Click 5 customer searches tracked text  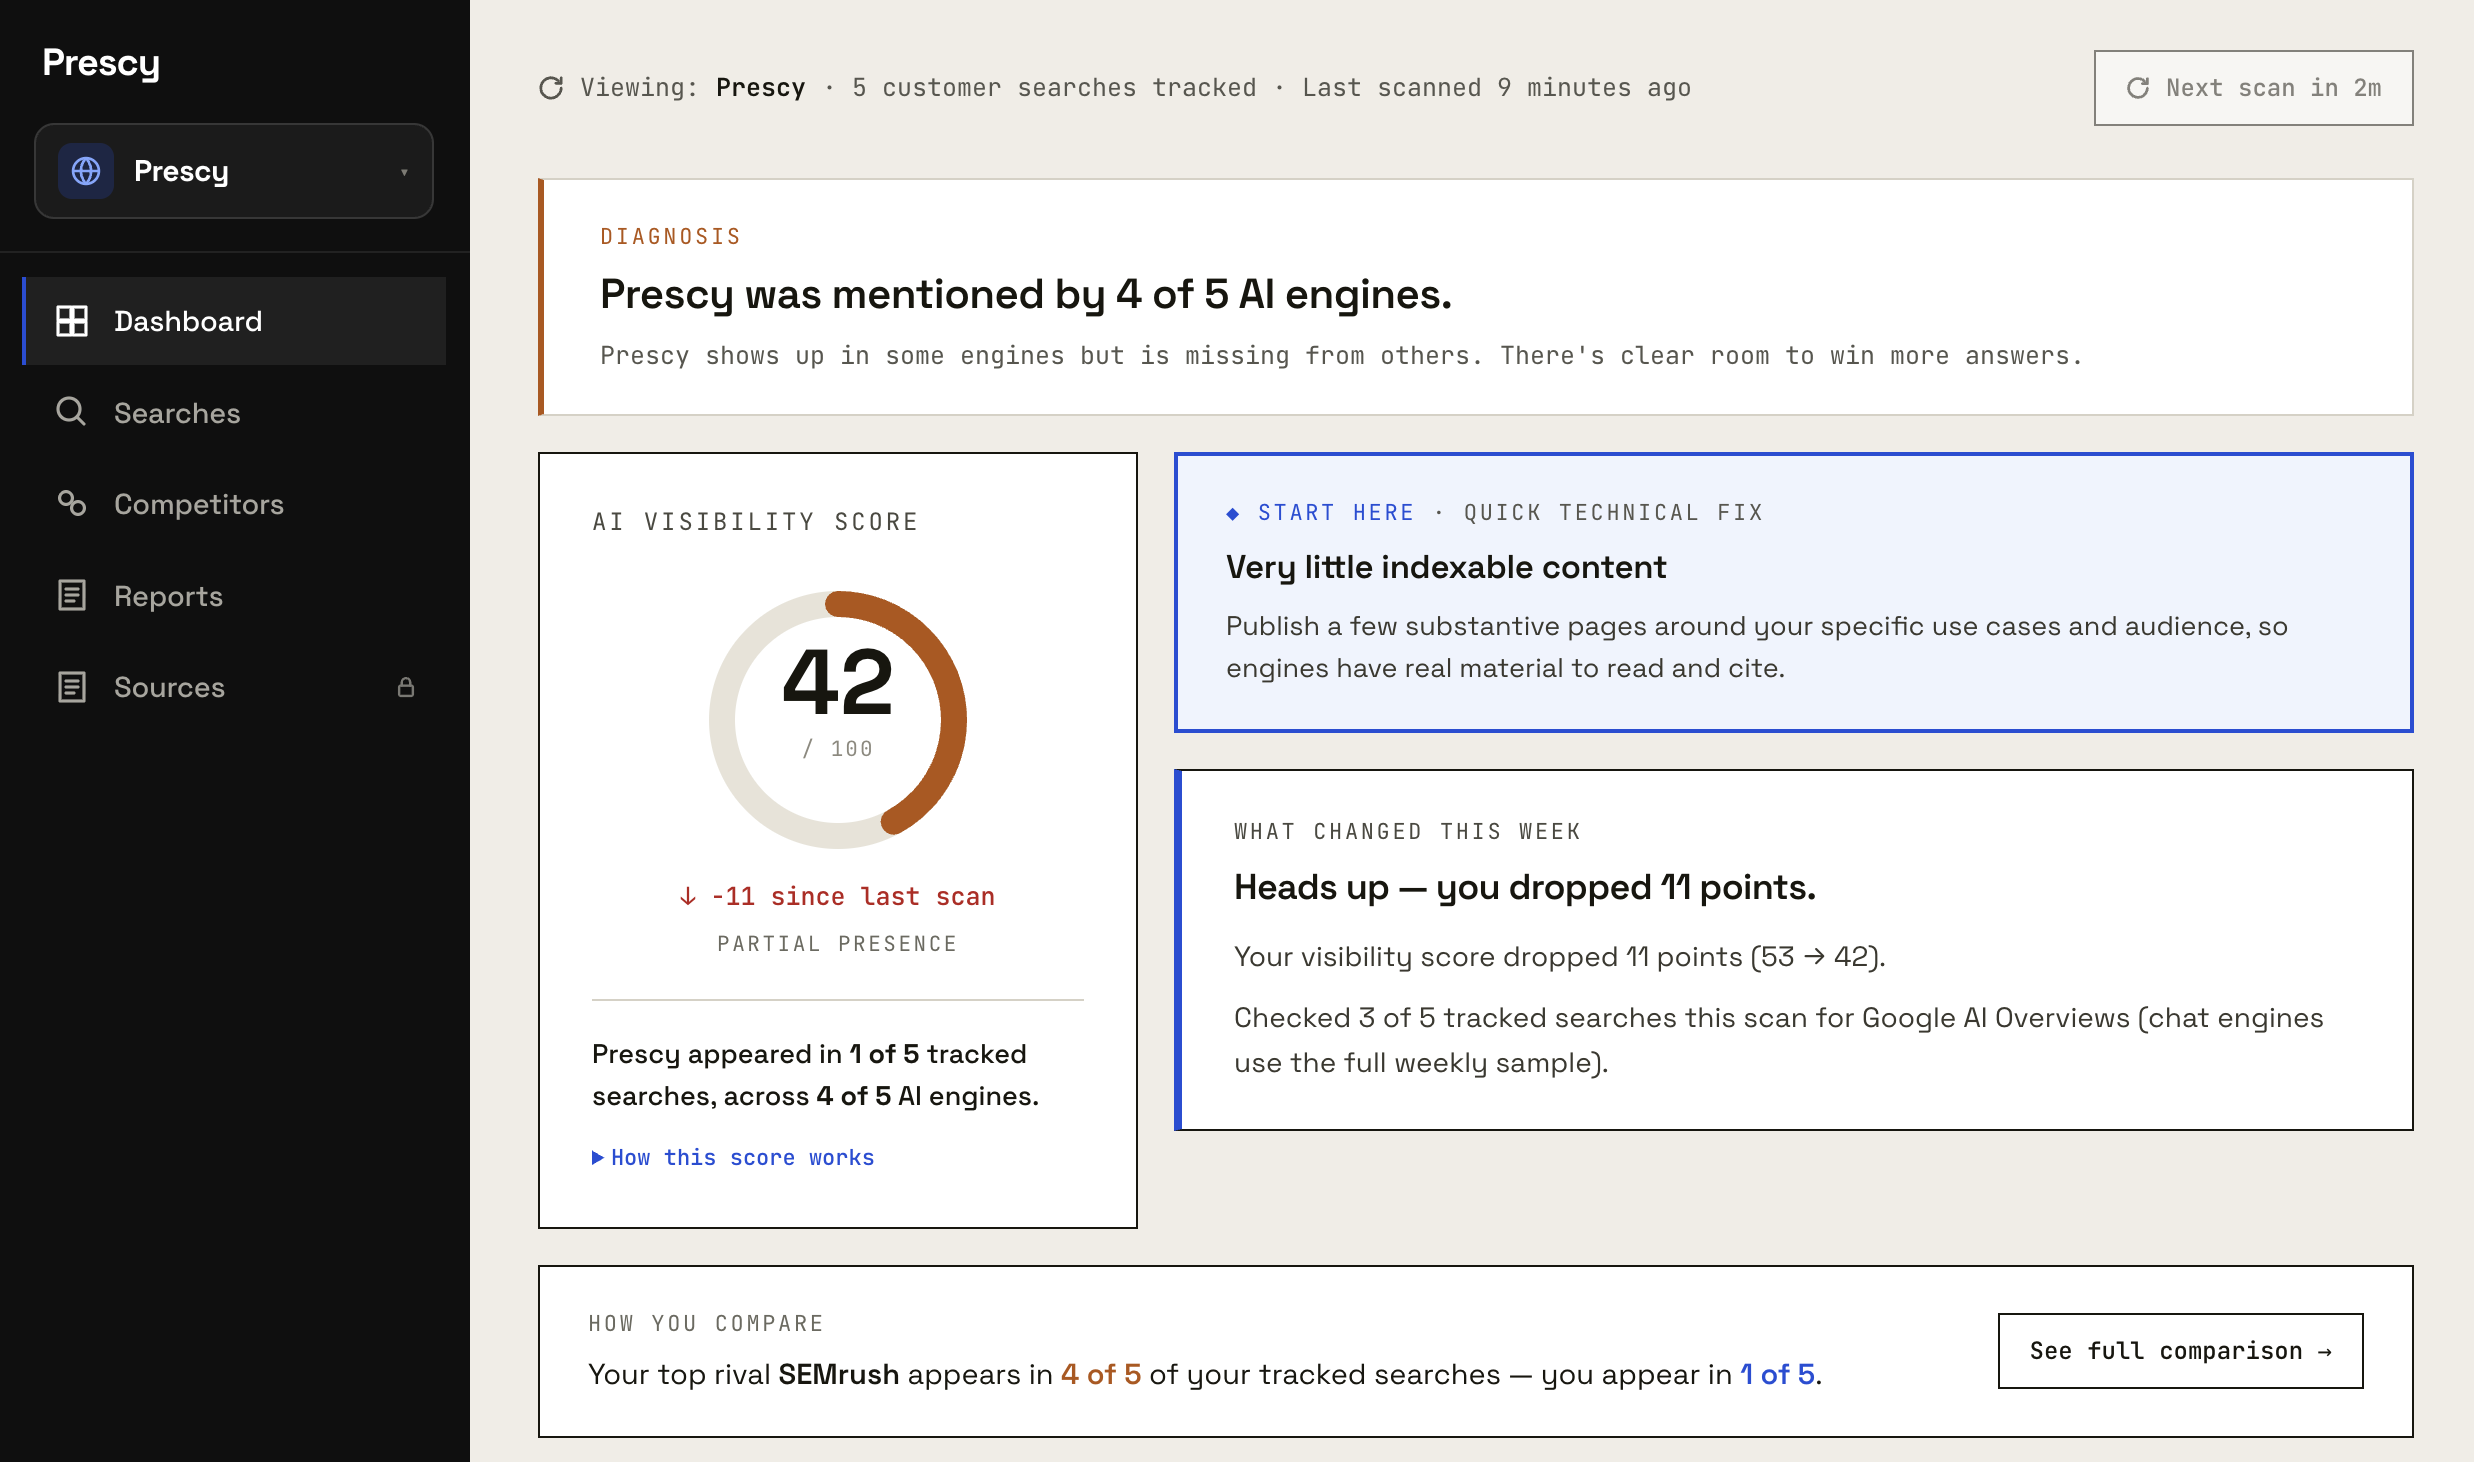click(1054, 88)
